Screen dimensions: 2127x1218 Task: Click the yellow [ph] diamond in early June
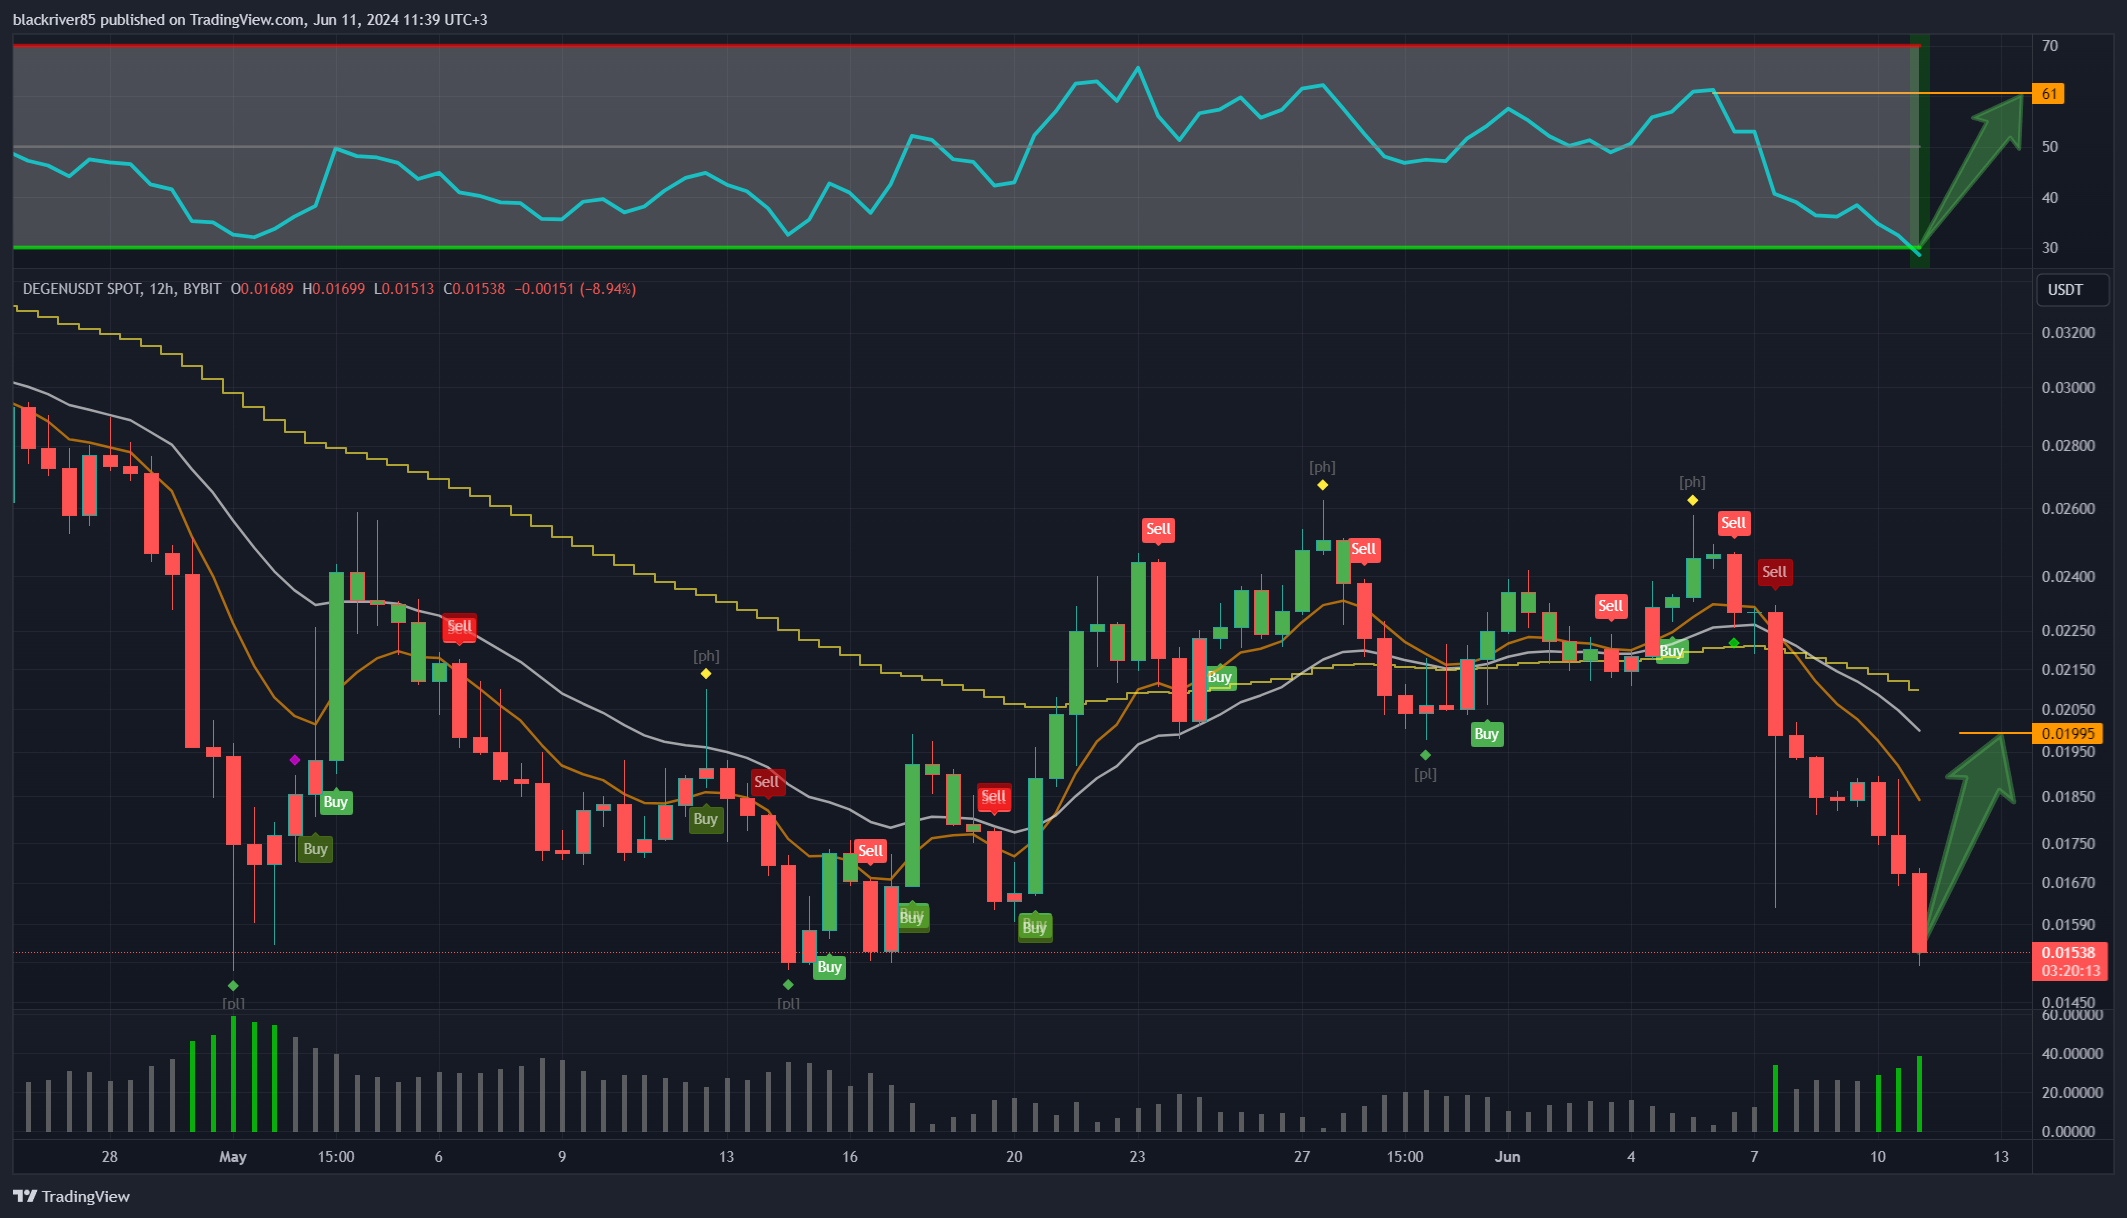tap(1692, 500)
